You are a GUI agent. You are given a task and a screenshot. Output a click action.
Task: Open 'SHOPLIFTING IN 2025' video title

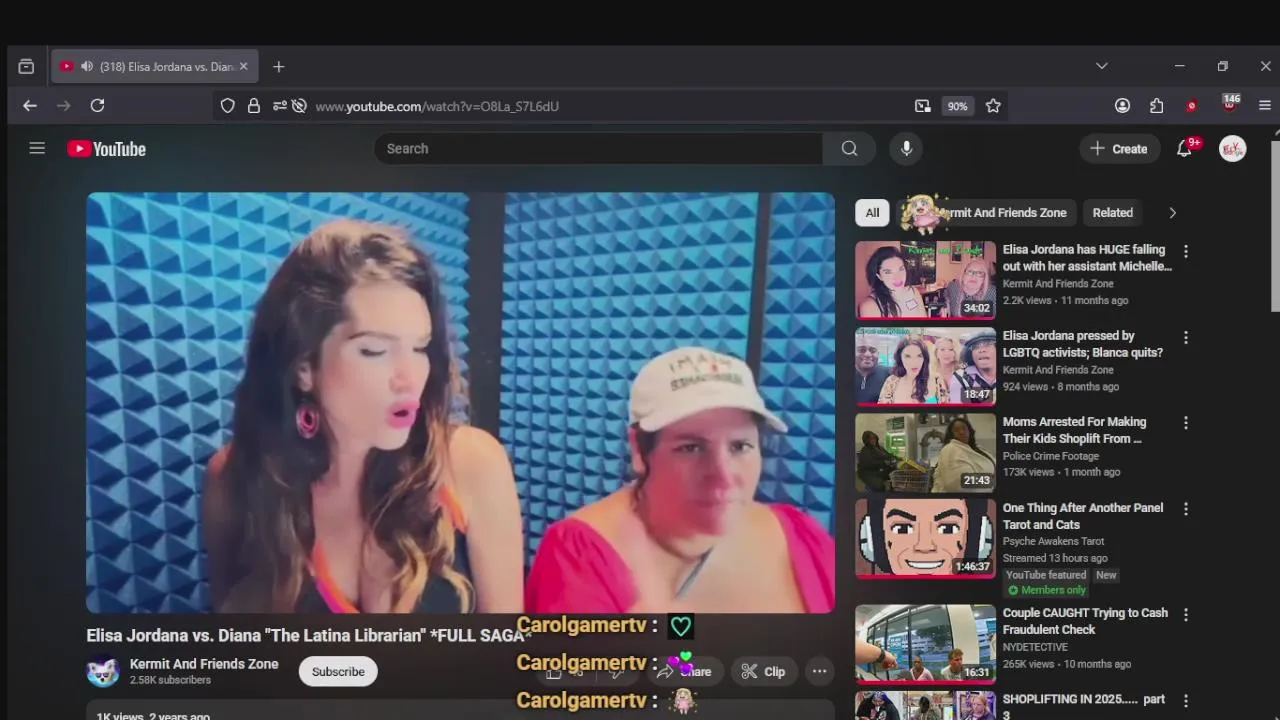point(1084,707)
